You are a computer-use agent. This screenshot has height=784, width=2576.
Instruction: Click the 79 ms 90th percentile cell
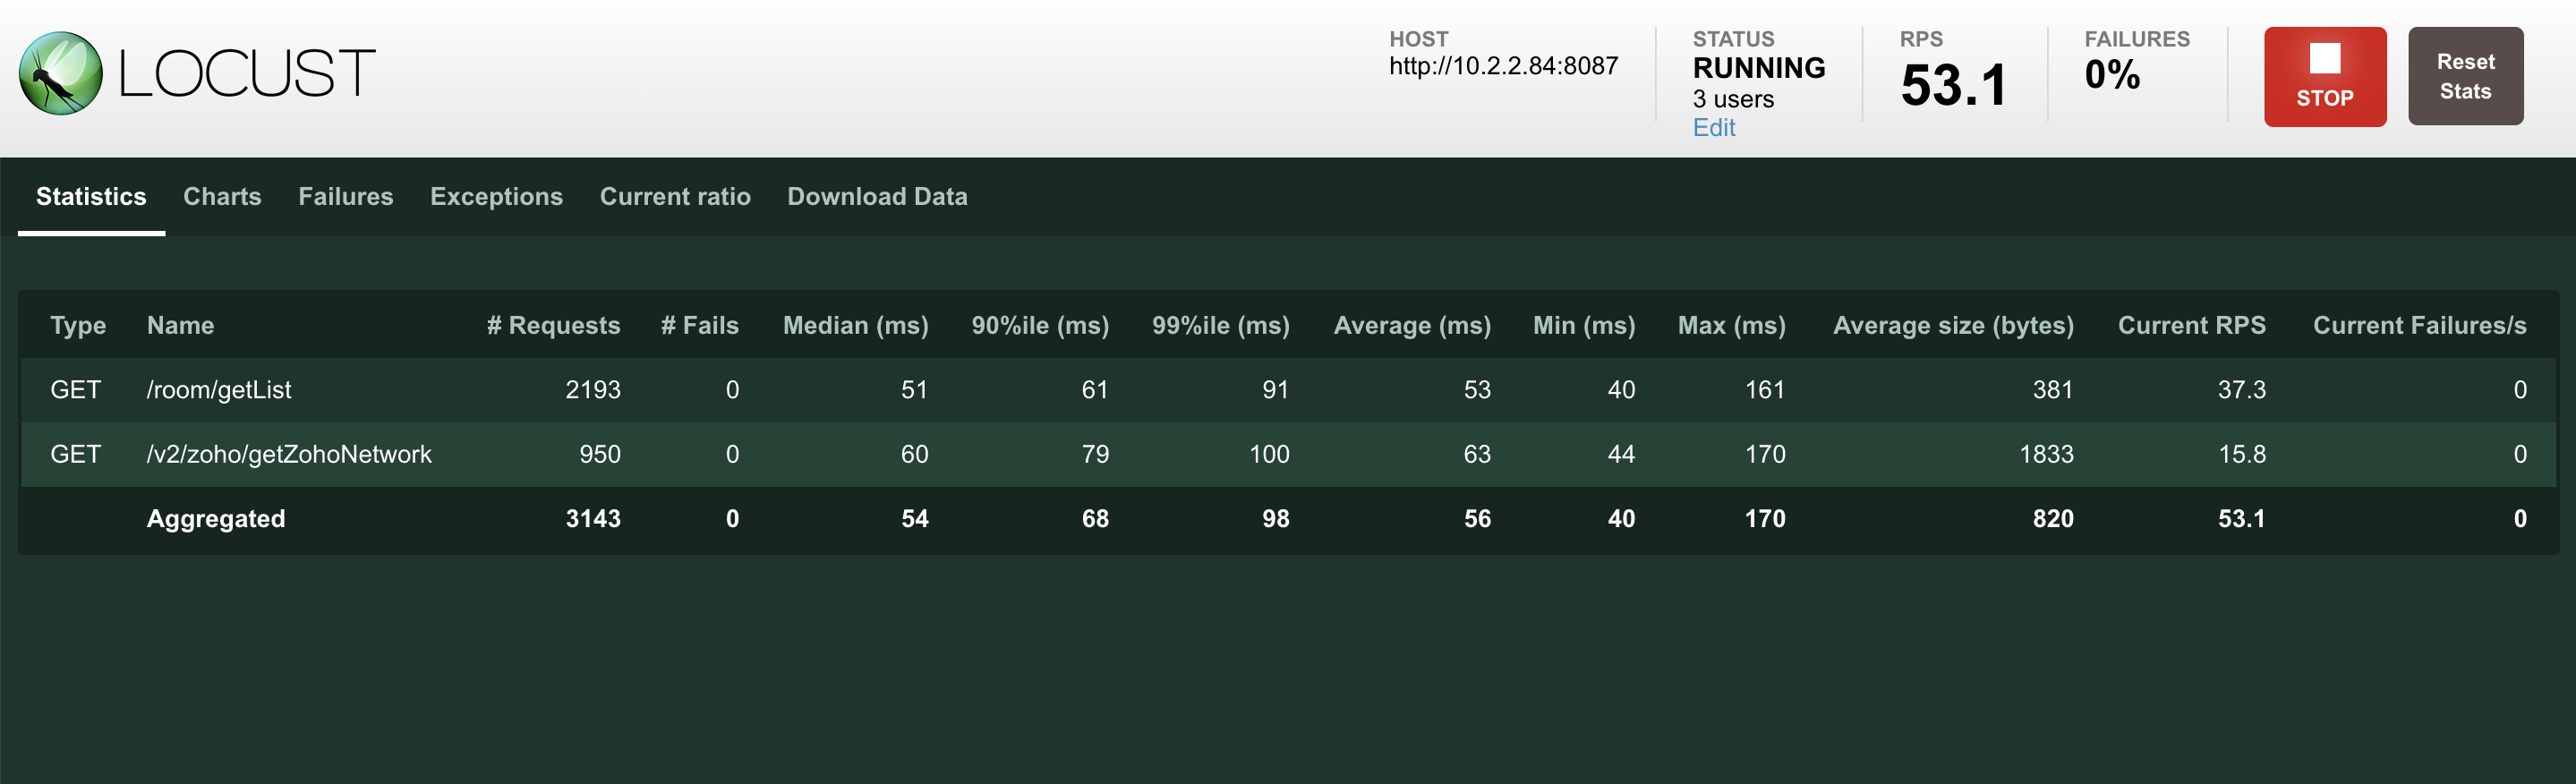click(1095, 455)
